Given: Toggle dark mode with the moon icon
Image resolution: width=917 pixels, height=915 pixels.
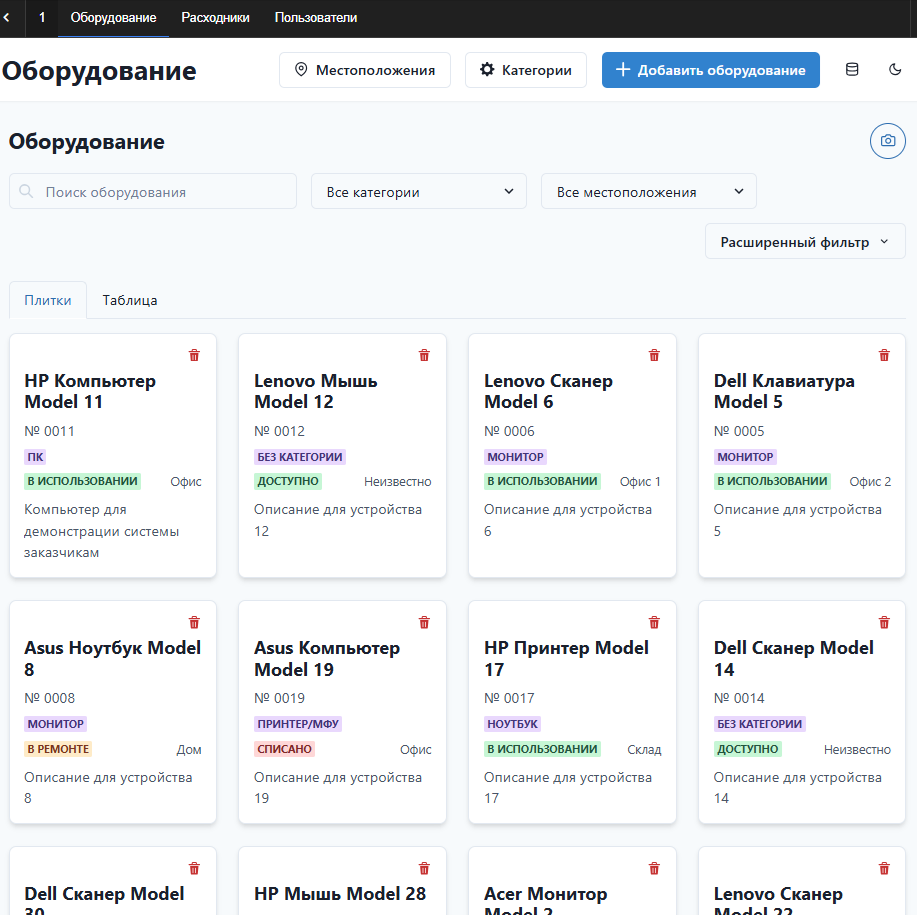Looking at the screenshot, I should [897, 70].
